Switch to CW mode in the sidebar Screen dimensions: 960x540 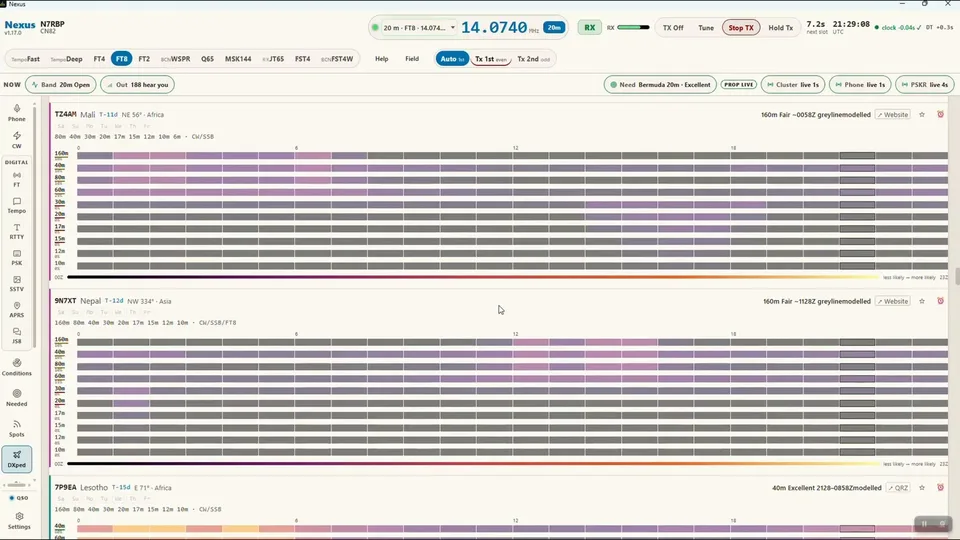click(17, 140)
